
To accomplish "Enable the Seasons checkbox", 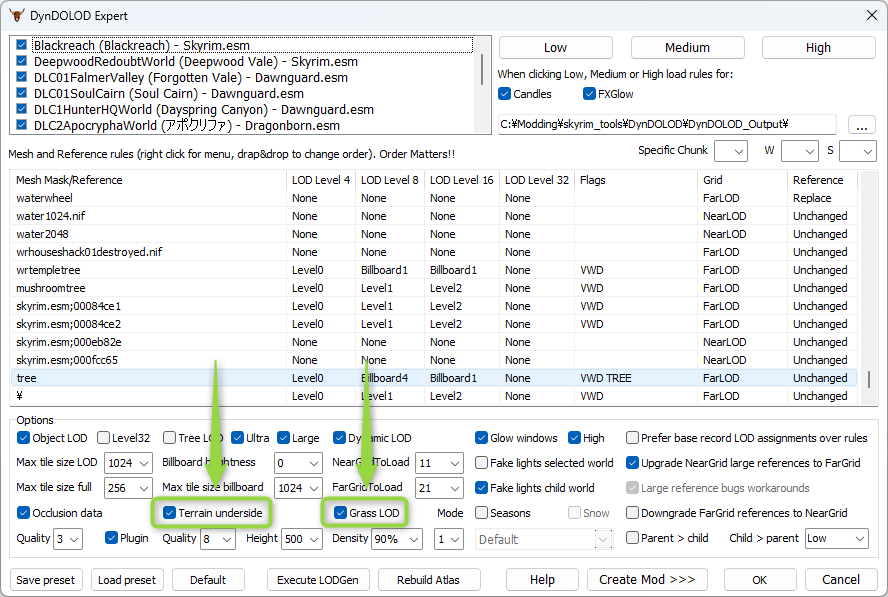I will (481, 513).
